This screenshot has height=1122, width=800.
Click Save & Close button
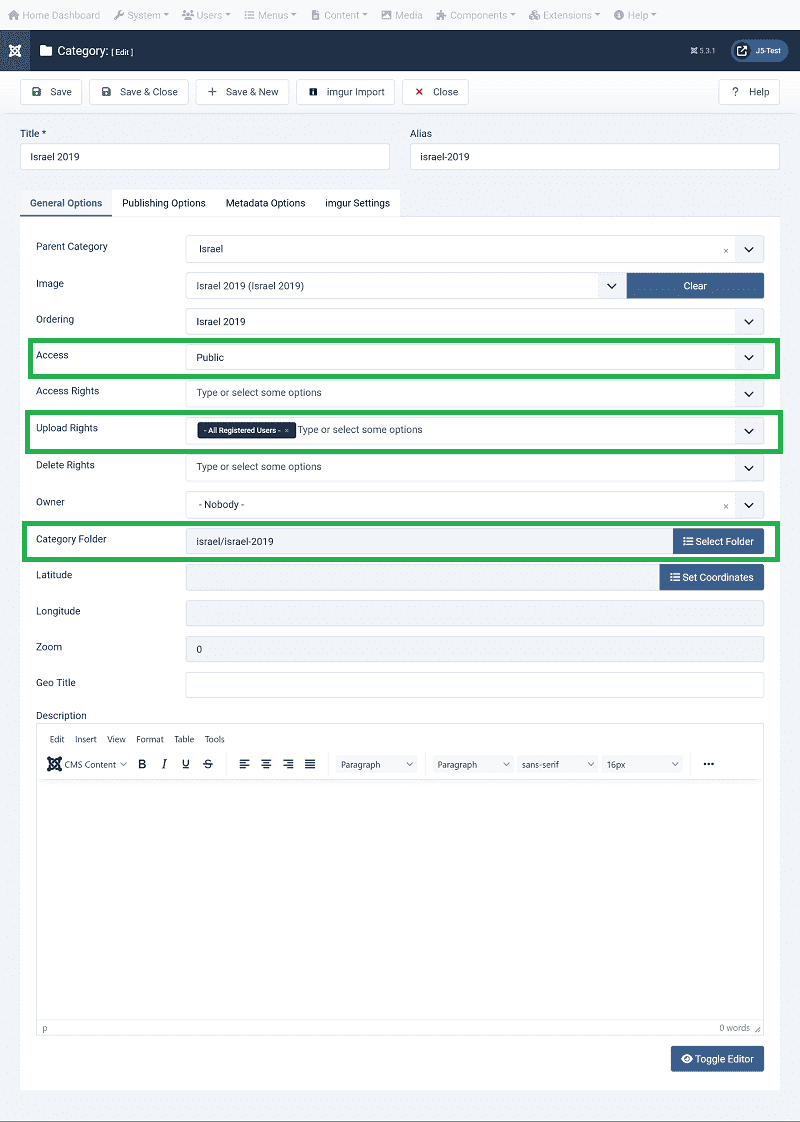point(139,92)
